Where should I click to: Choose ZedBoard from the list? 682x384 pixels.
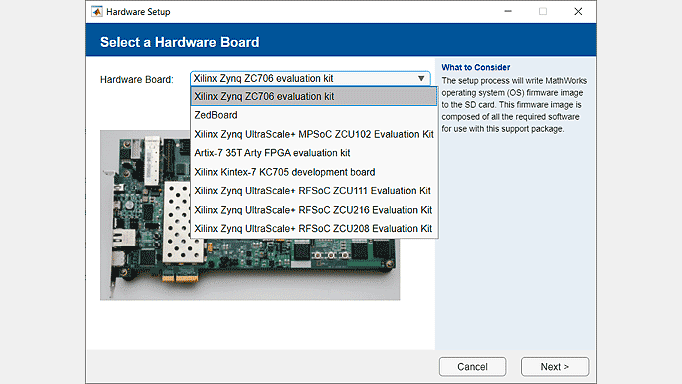(x=314, y=115)
